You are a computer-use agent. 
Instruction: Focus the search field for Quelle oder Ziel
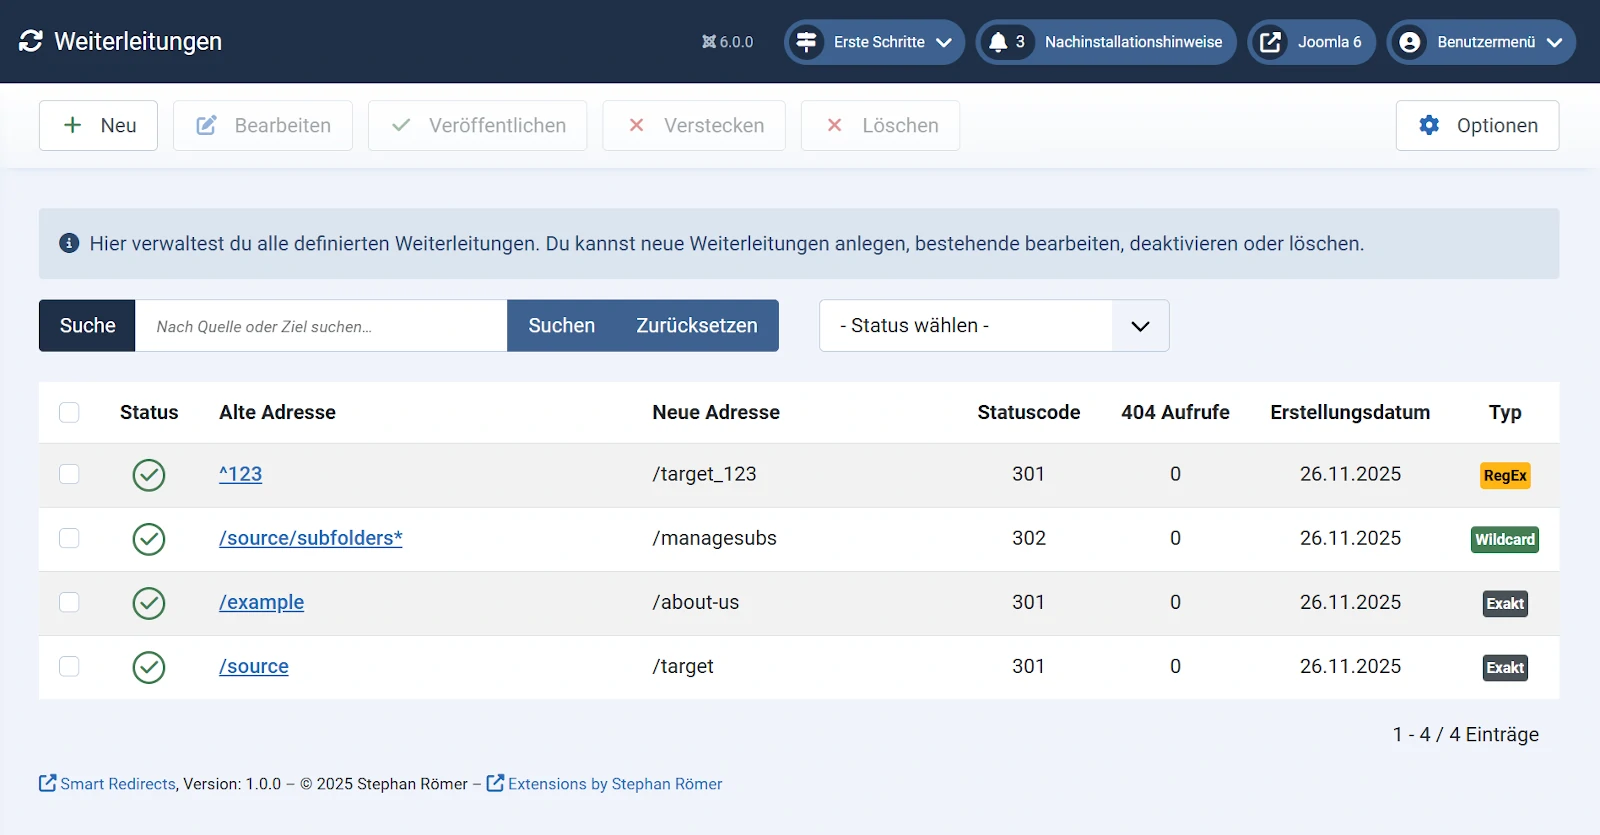pos(320,326)
